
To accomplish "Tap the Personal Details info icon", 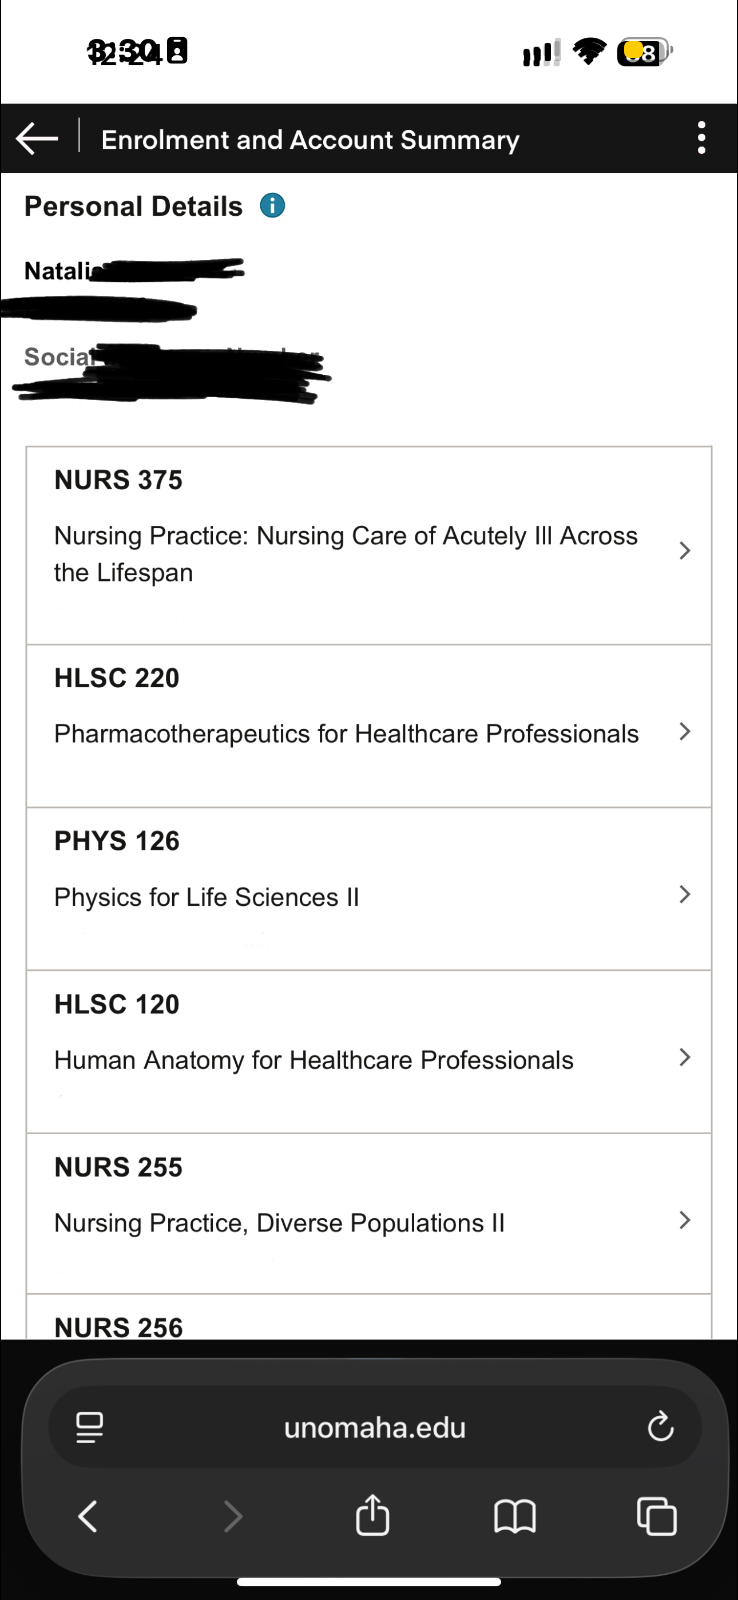I will click(x=272, y=206).
